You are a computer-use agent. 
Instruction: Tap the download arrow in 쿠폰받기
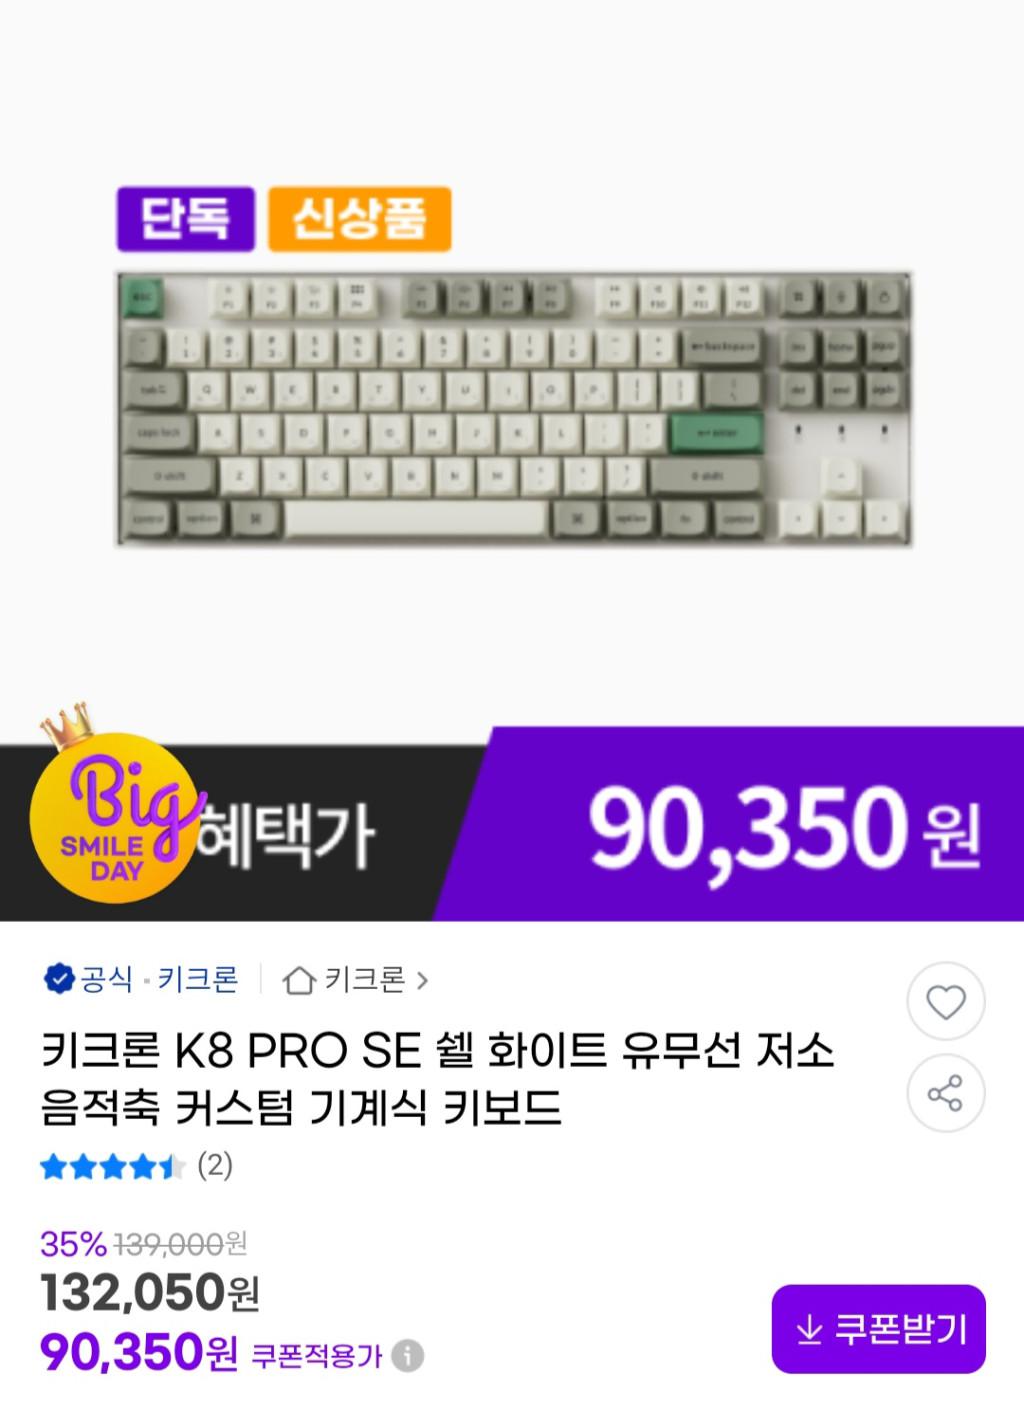808,1330
